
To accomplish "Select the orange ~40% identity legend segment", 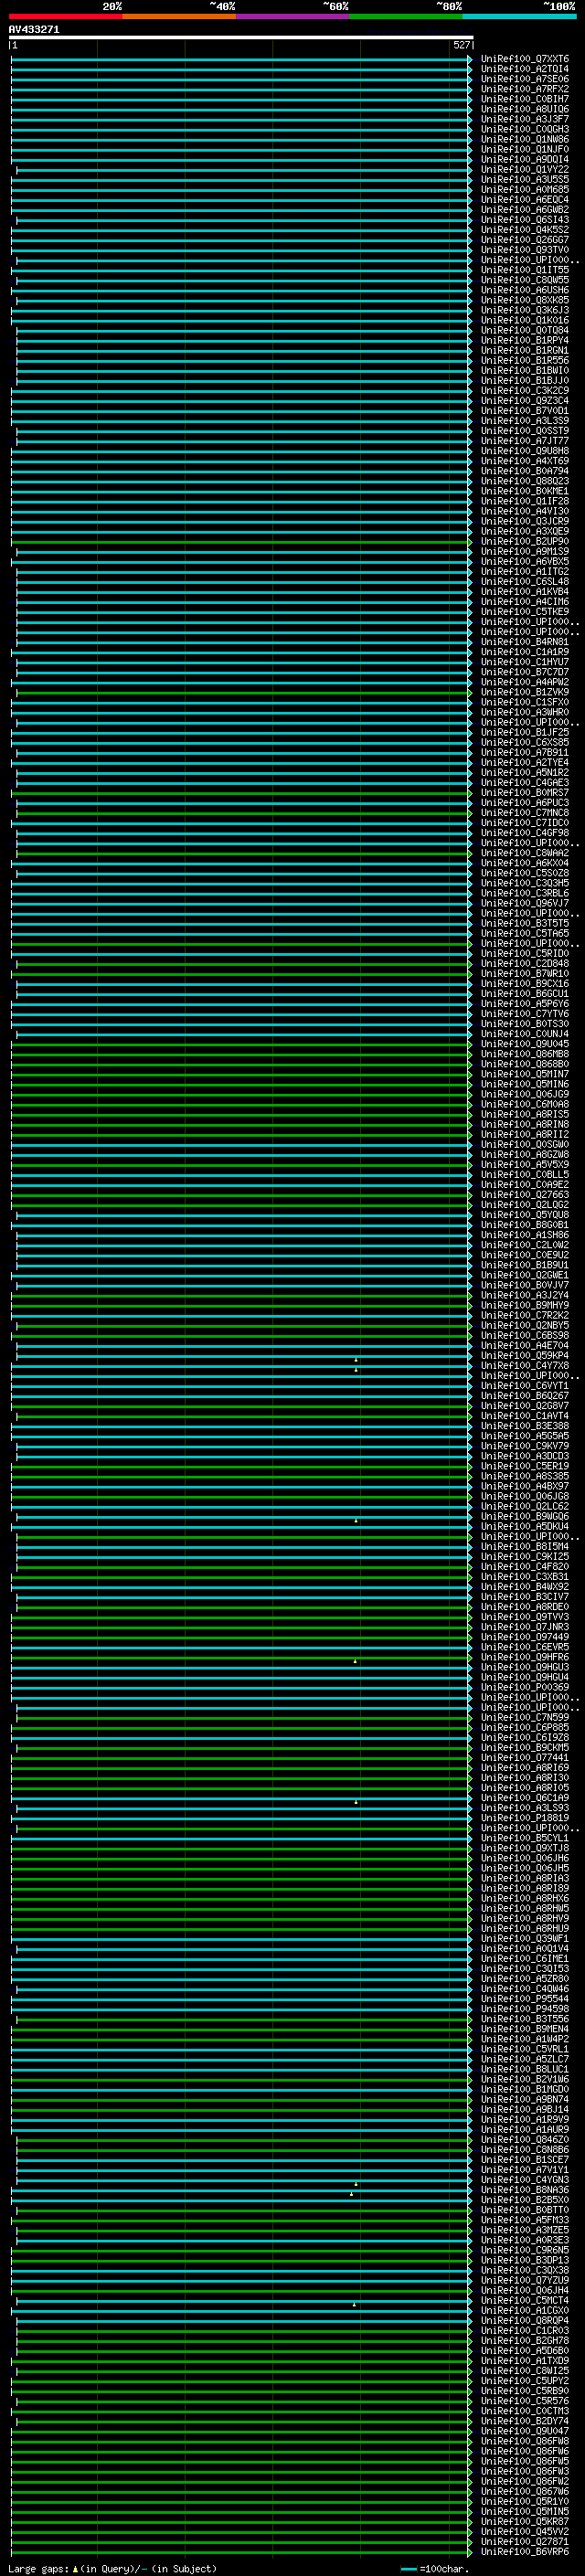I will [x=179, y=16].
